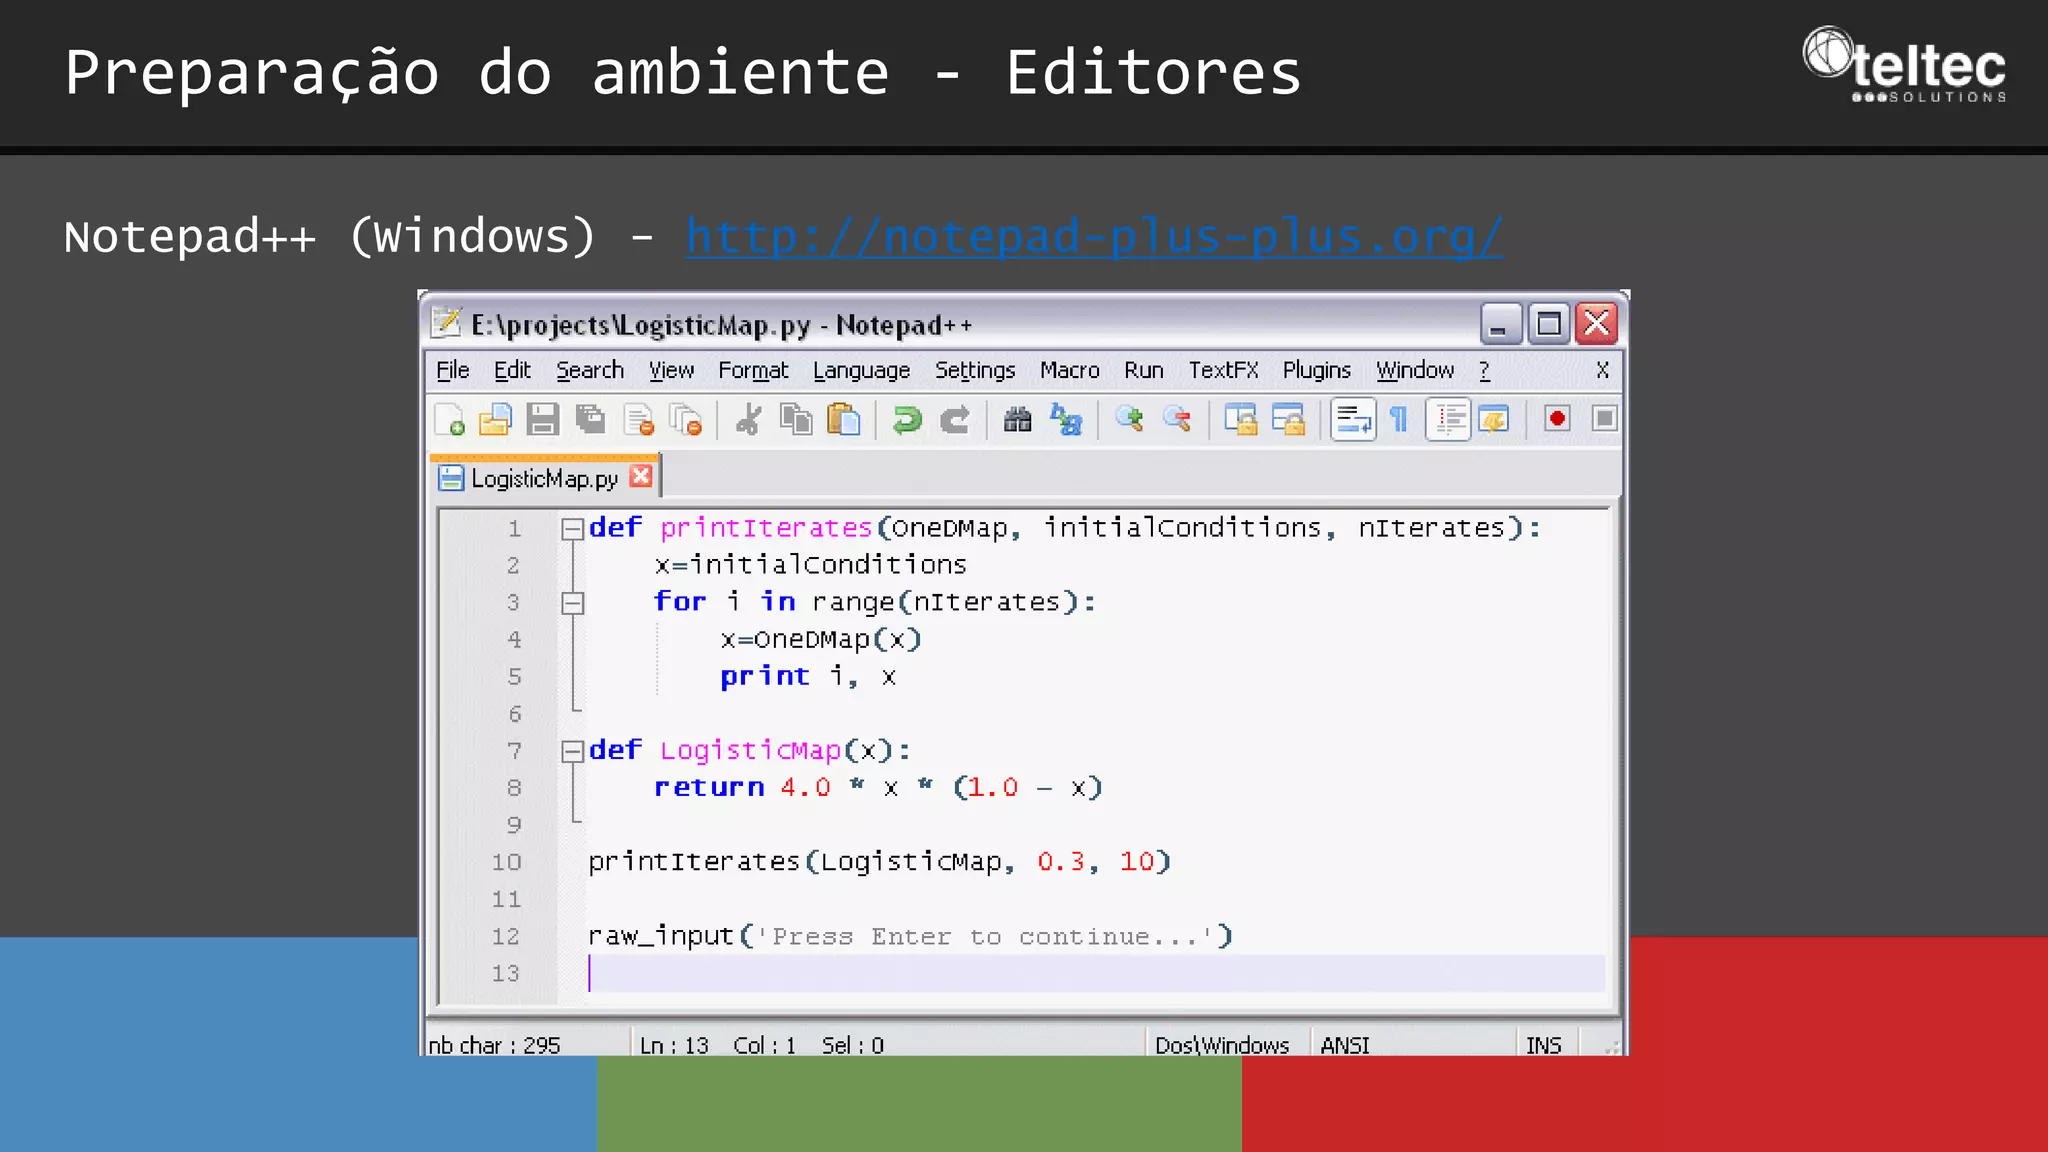Viewport: 2048px width, 1152px height.
Task: Undo with the green arrow icon
Action: pos(907,420)
